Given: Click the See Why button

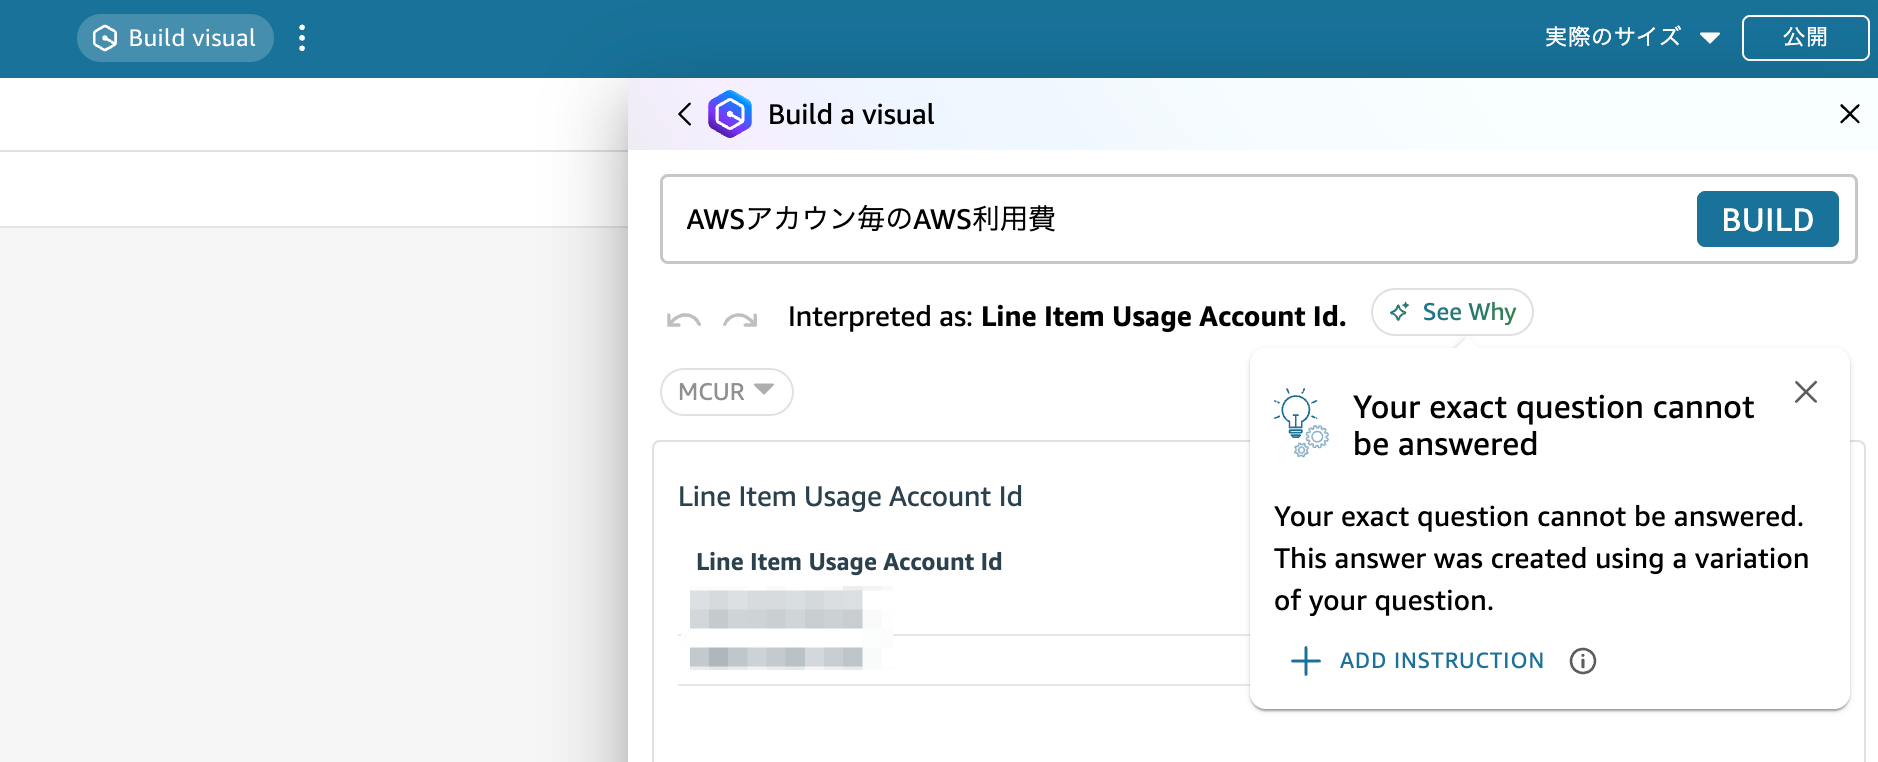Looking at the screenshot, I should [1452, 312].
